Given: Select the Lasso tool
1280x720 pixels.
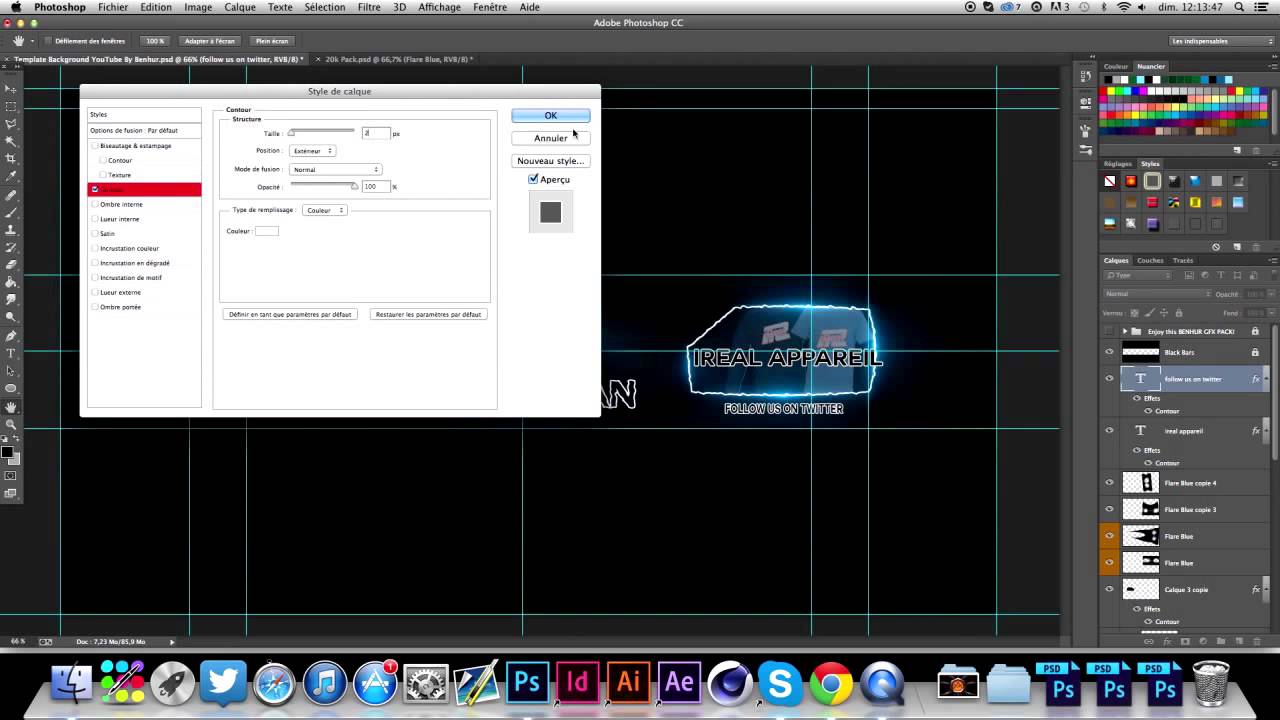Looking at the screenshot, I should (11, 124).
